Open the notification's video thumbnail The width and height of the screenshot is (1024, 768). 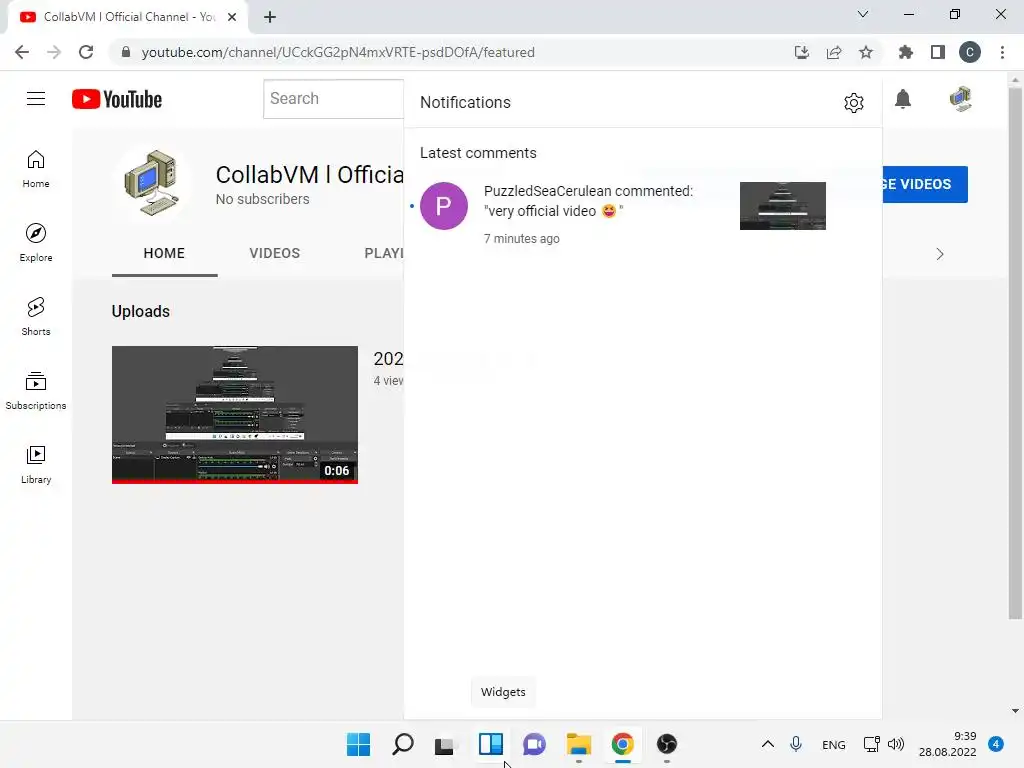pyautogui.click(x=782, y=206)
